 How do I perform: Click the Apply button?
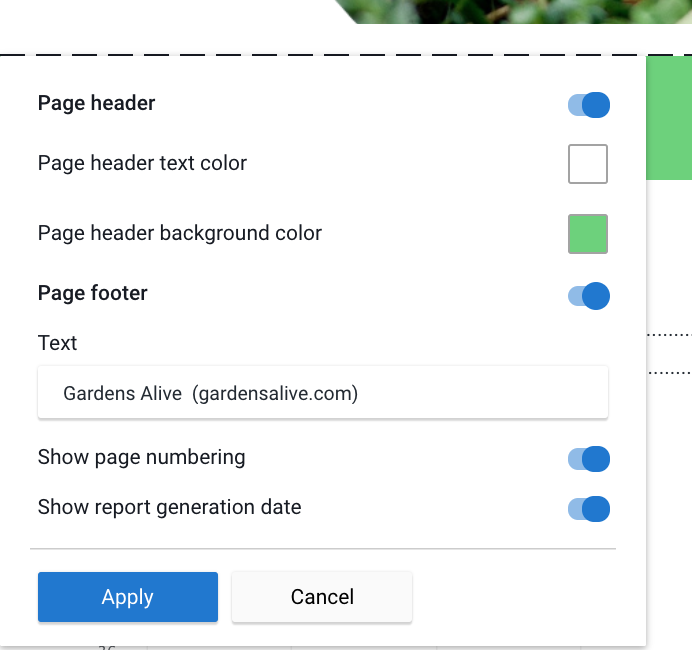[128, 597]
